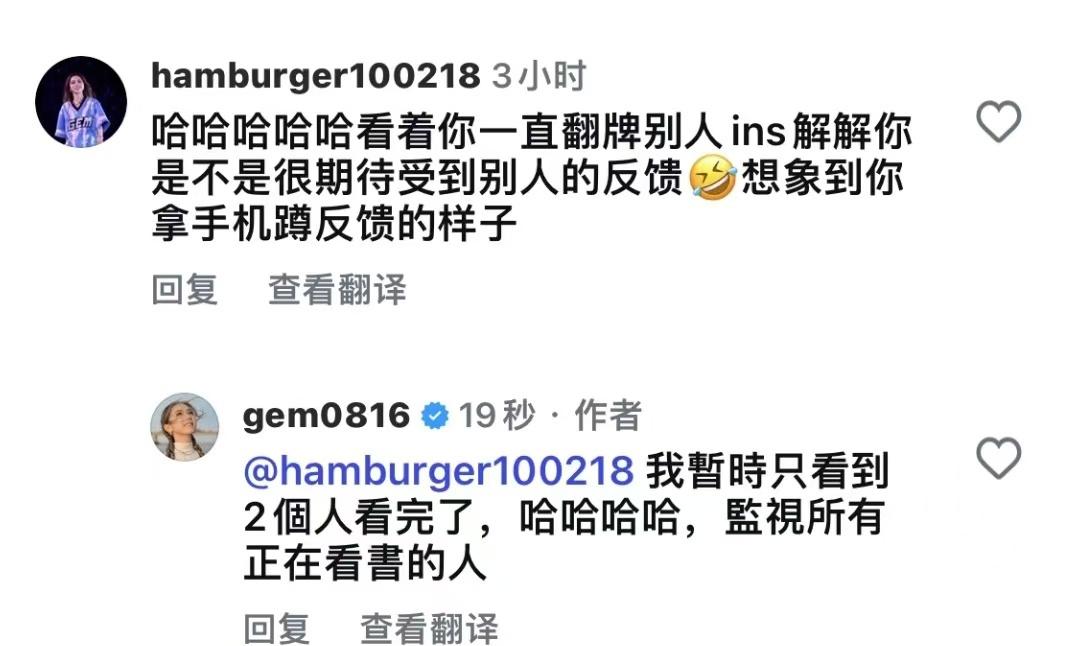Click the 作者 author label

pos(608,416)
